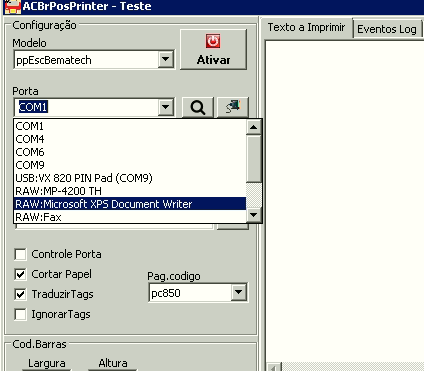Click the port list scrollbar thumb
Screen dimensions: 424x371
(x=254, y=159)
